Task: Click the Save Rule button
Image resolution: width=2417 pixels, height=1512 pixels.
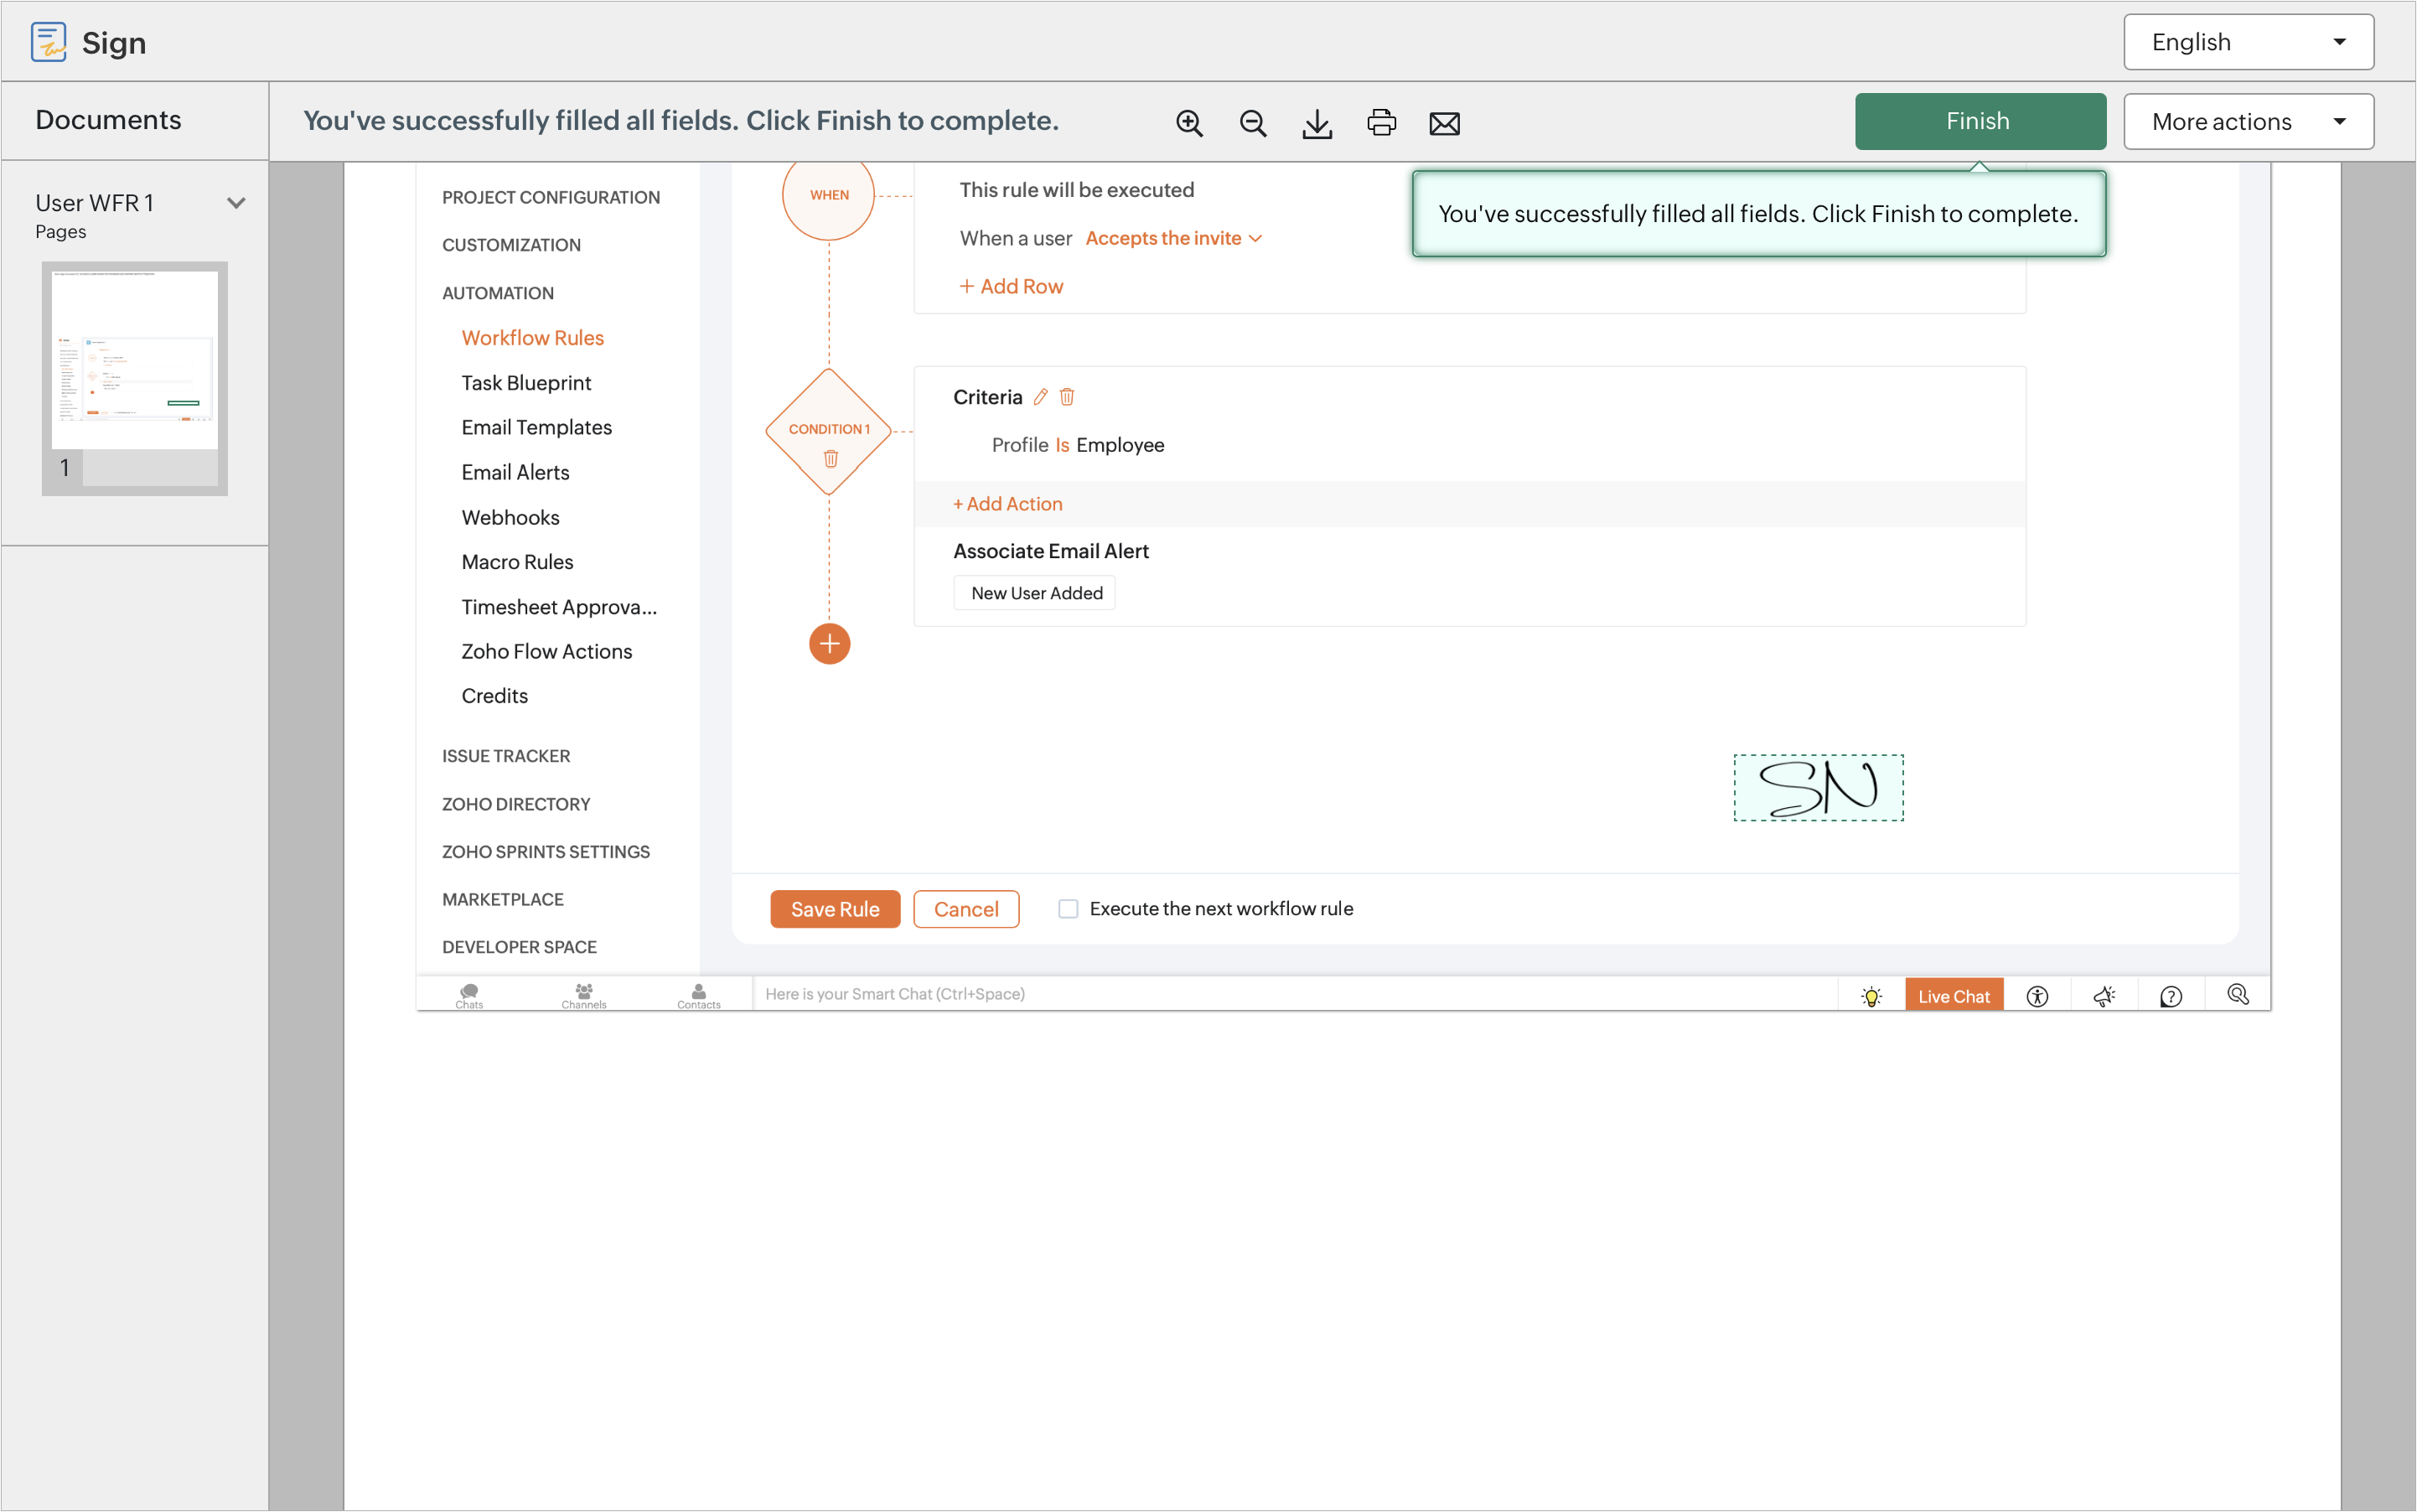Action: (835, 909)
